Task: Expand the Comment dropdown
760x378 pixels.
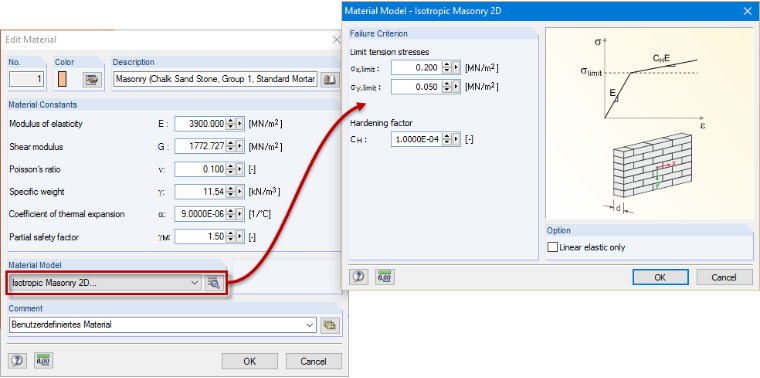Action: pyautogui.click(x=310, y=325)
